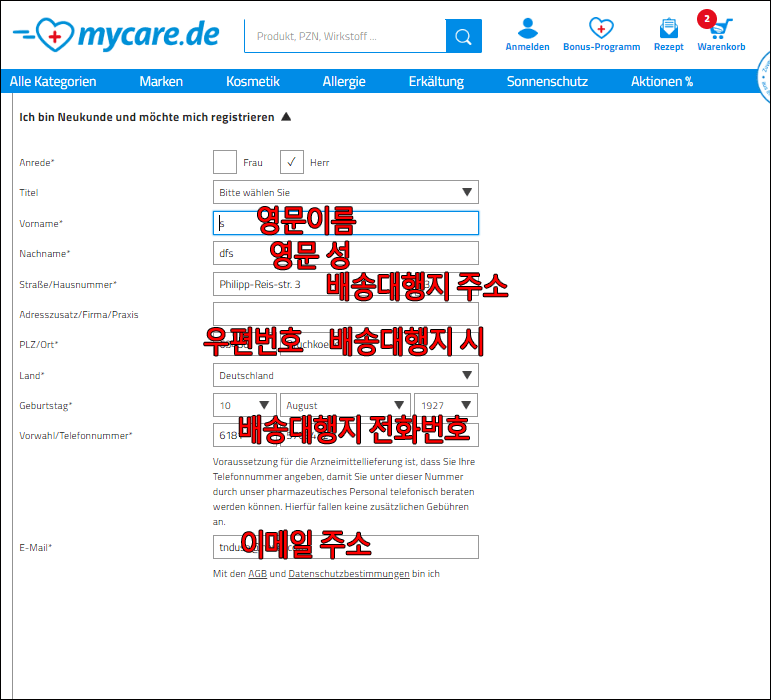
Task: Click the Bonus-Programm label link
Action: click(601, 47)
